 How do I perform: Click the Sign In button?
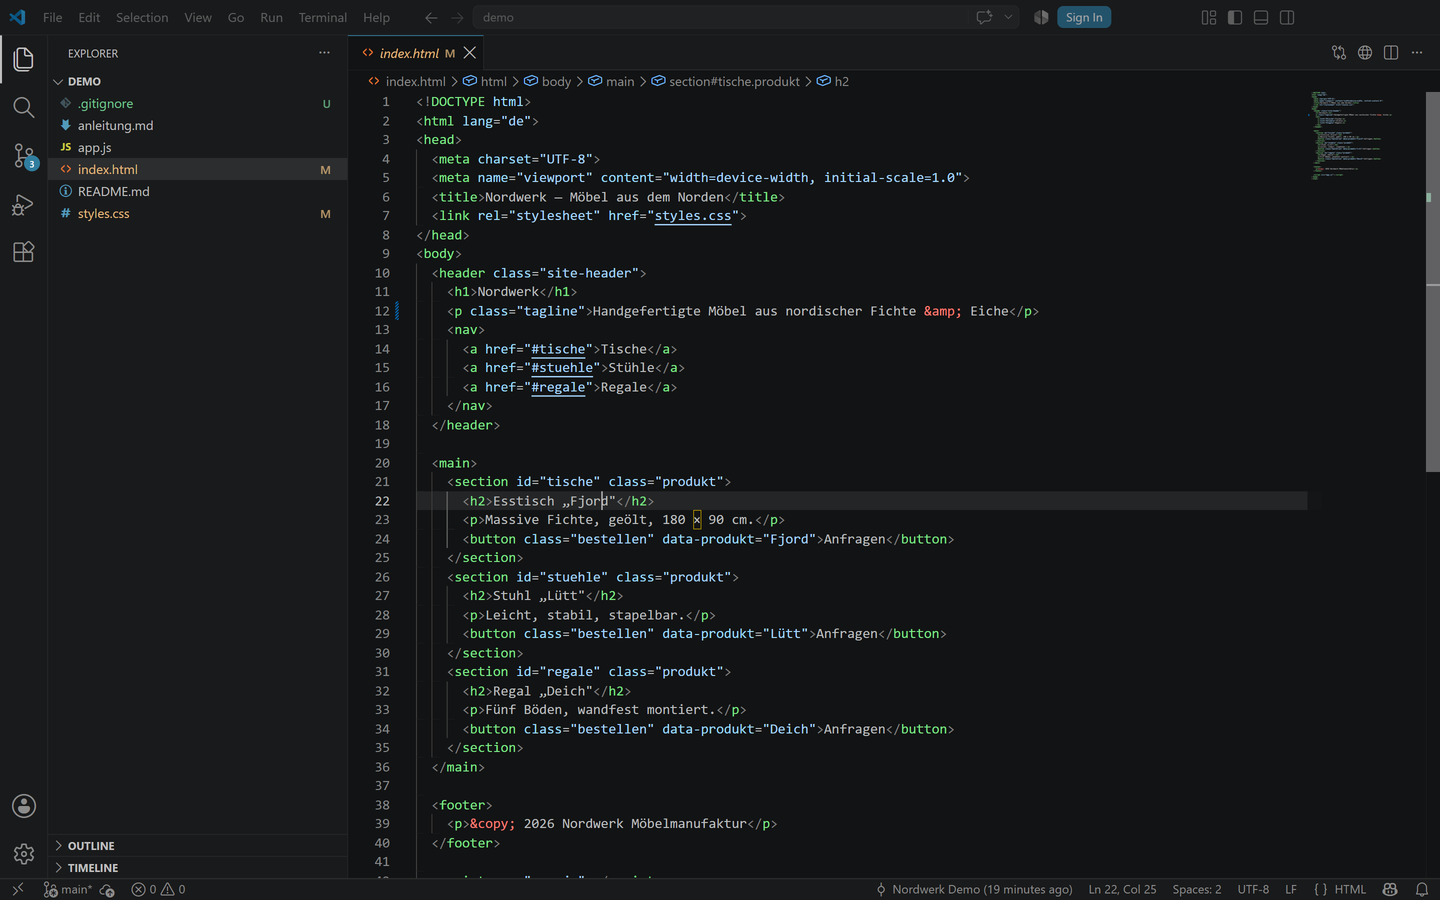click(1084, 17)
